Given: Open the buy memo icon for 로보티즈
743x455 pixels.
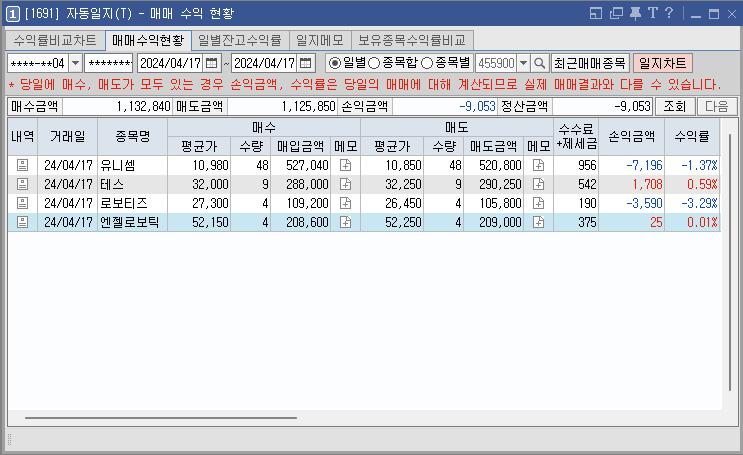Looking at the screenshot, I should [x=345, y=203].
